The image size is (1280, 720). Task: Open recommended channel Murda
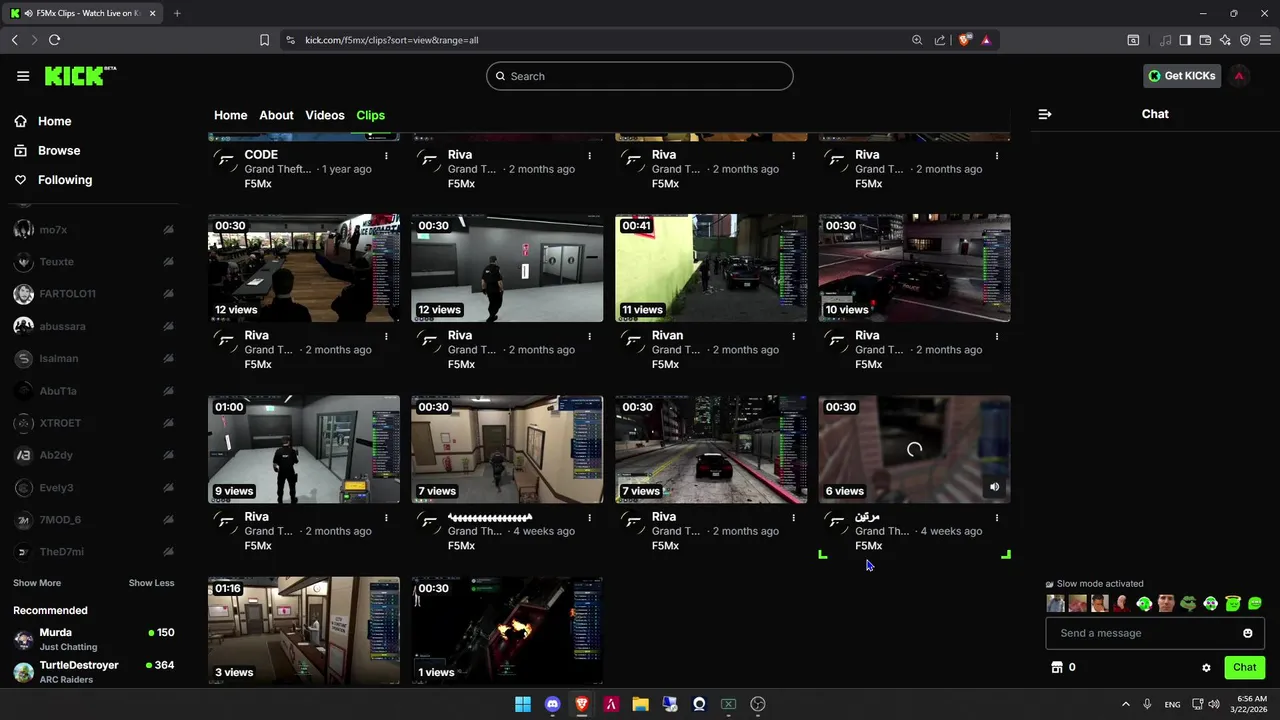coord(94,639)
